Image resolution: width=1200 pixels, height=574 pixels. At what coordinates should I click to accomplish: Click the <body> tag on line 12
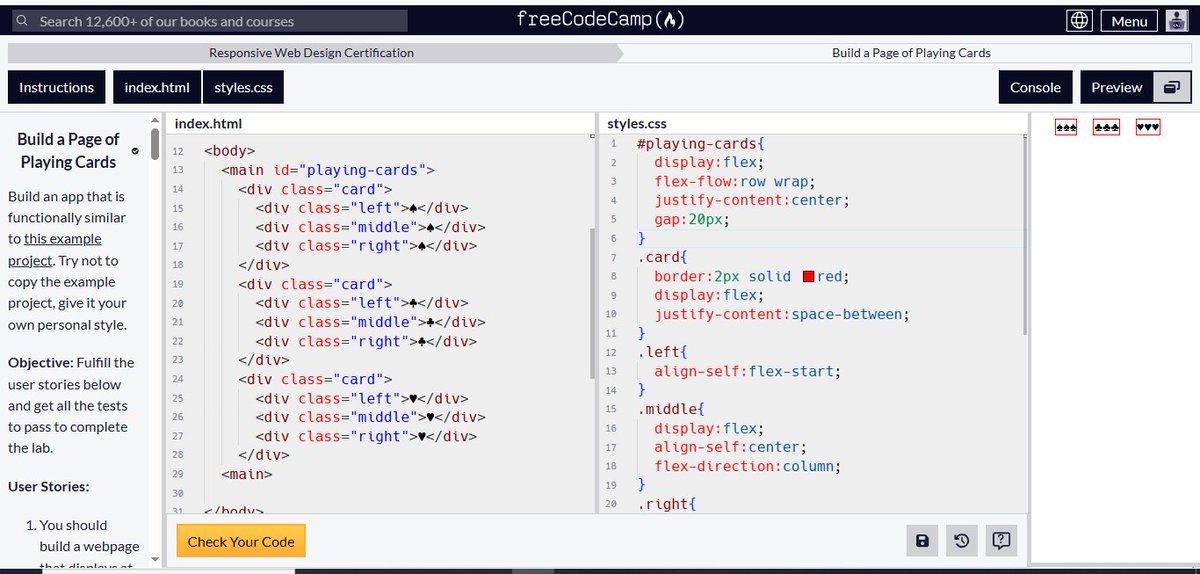pyautogui.click(x=229, y=151)
